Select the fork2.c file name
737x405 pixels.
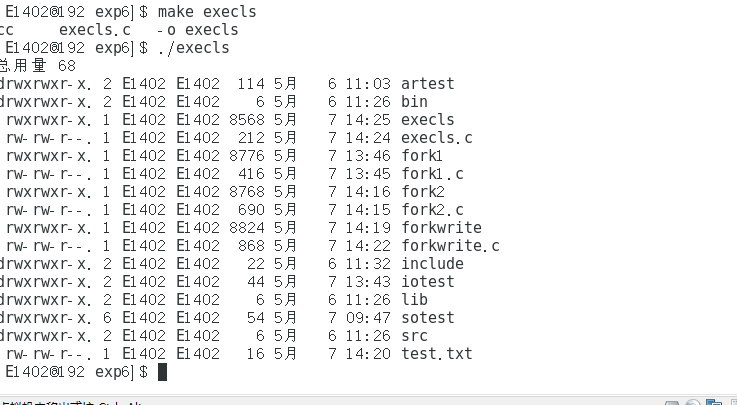pos(432,209)
